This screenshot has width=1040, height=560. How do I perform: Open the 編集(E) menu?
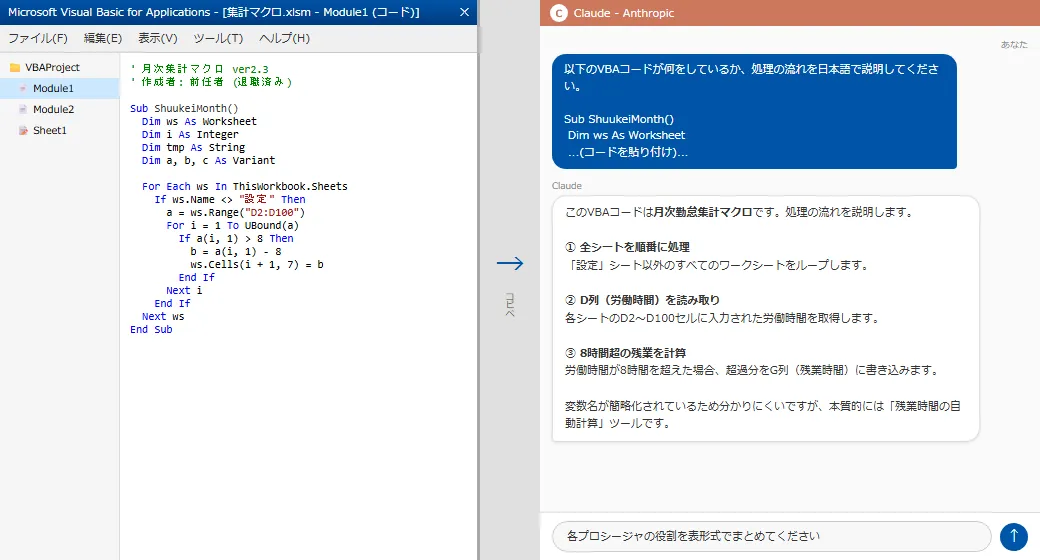pos(103,38)
